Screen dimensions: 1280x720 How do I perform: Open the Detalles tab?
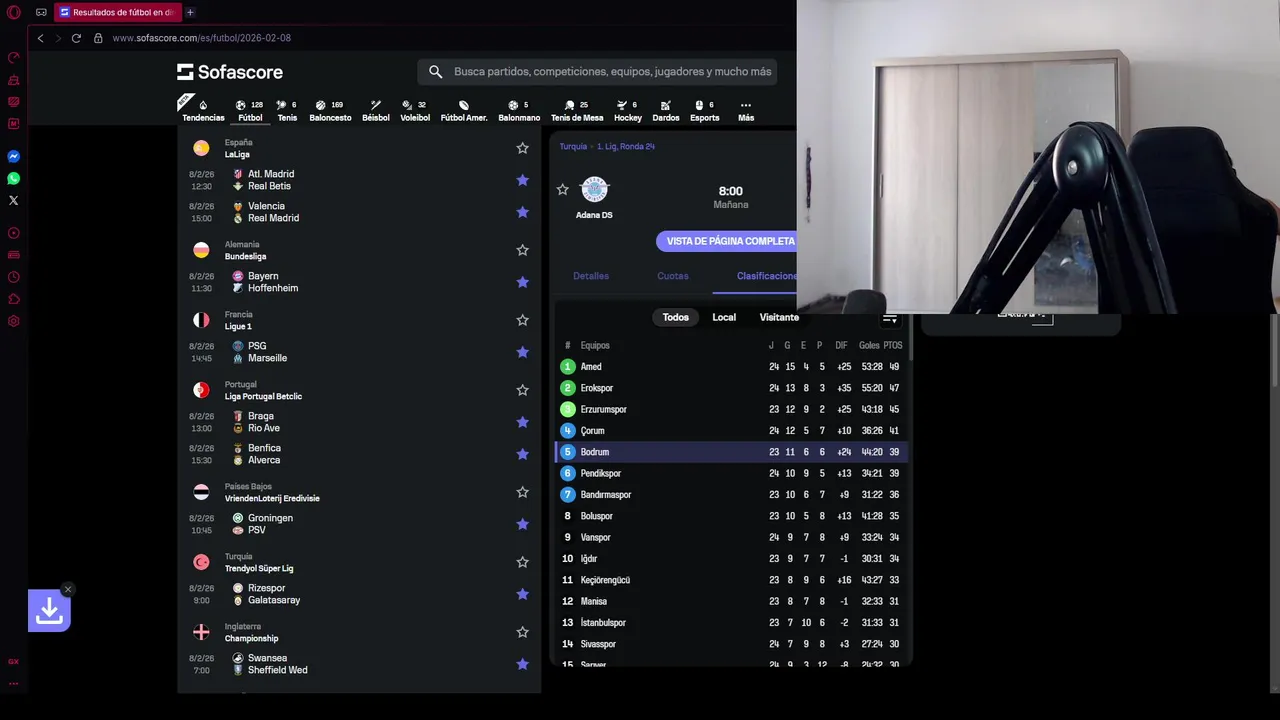coord(591,276)
